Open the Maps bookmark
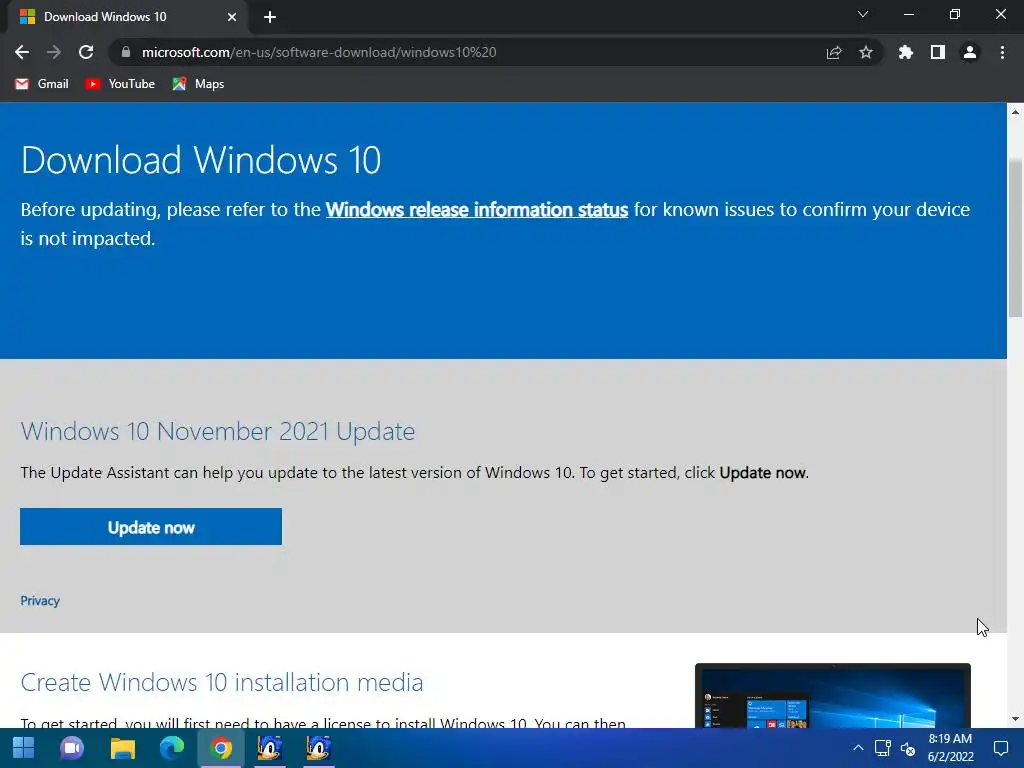1024x768 pixels. (199, 84)
